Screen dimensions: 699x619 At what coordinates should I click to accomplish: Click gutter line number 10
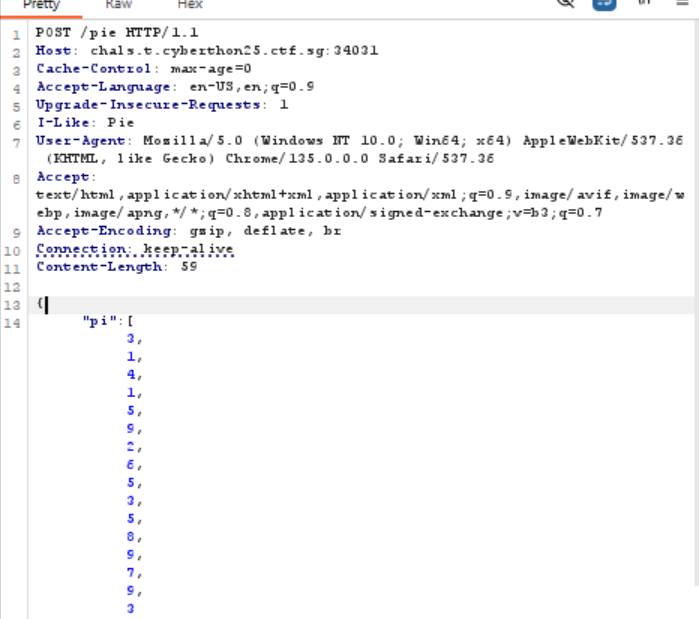[x=12, y=251]
